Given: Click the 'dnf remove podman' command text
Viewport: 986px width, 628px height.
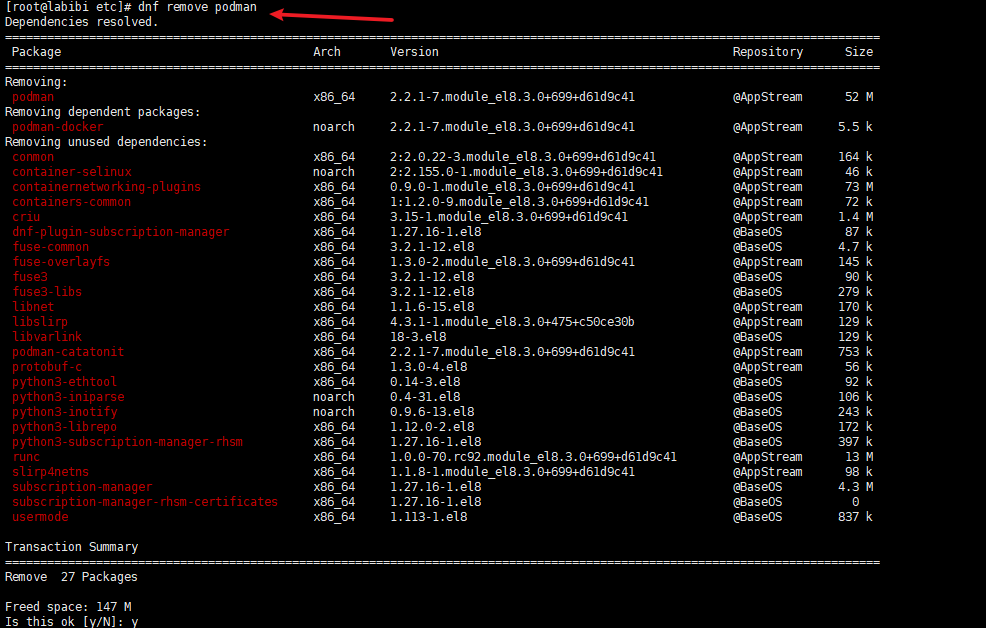Looking at the screenshot, I should pos(197,7).
